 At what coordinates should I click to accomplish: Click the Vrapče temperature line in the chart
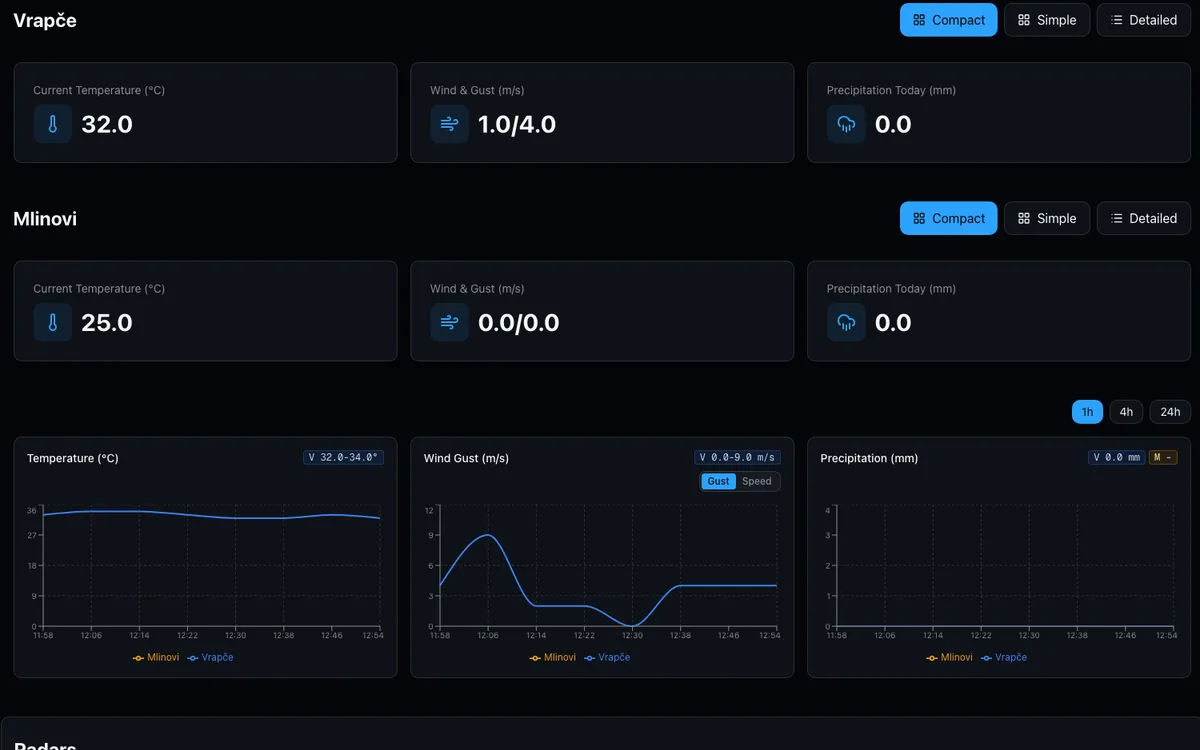pyautogui.click(x=211, y=514)
